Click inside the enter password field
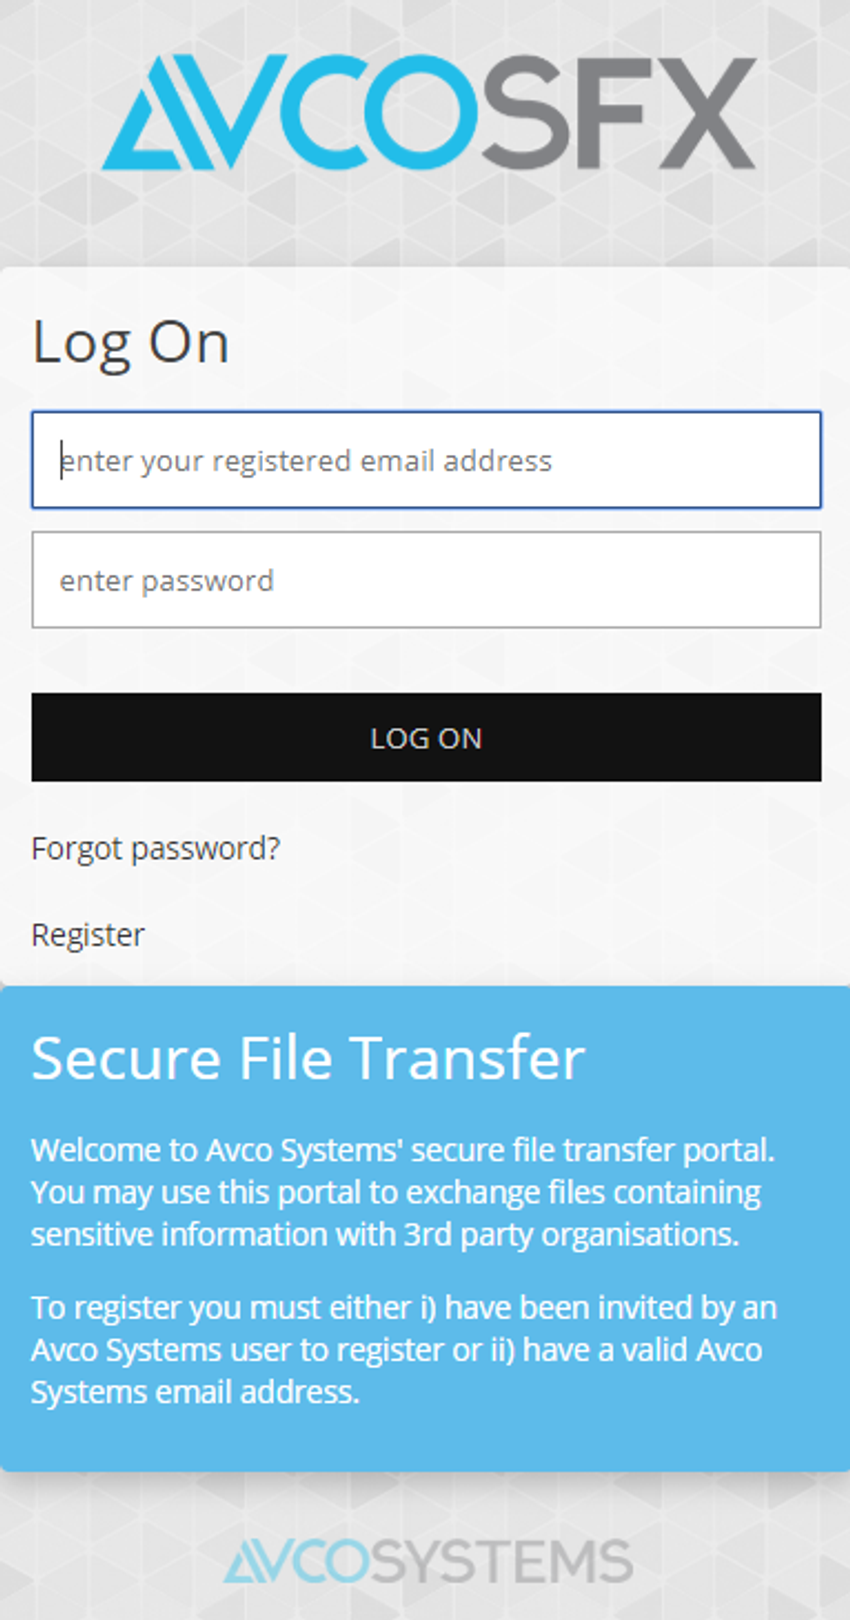 pos(426,580)
